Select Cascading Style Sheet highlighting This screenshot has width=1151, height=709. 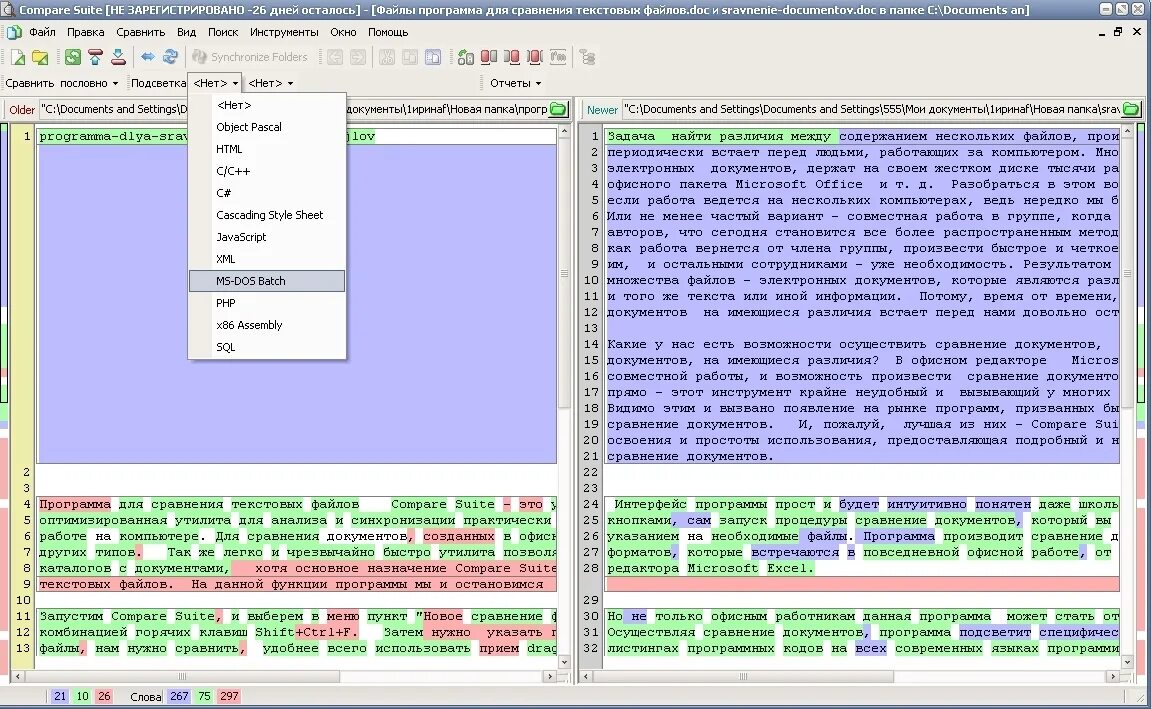click(266, 215)
